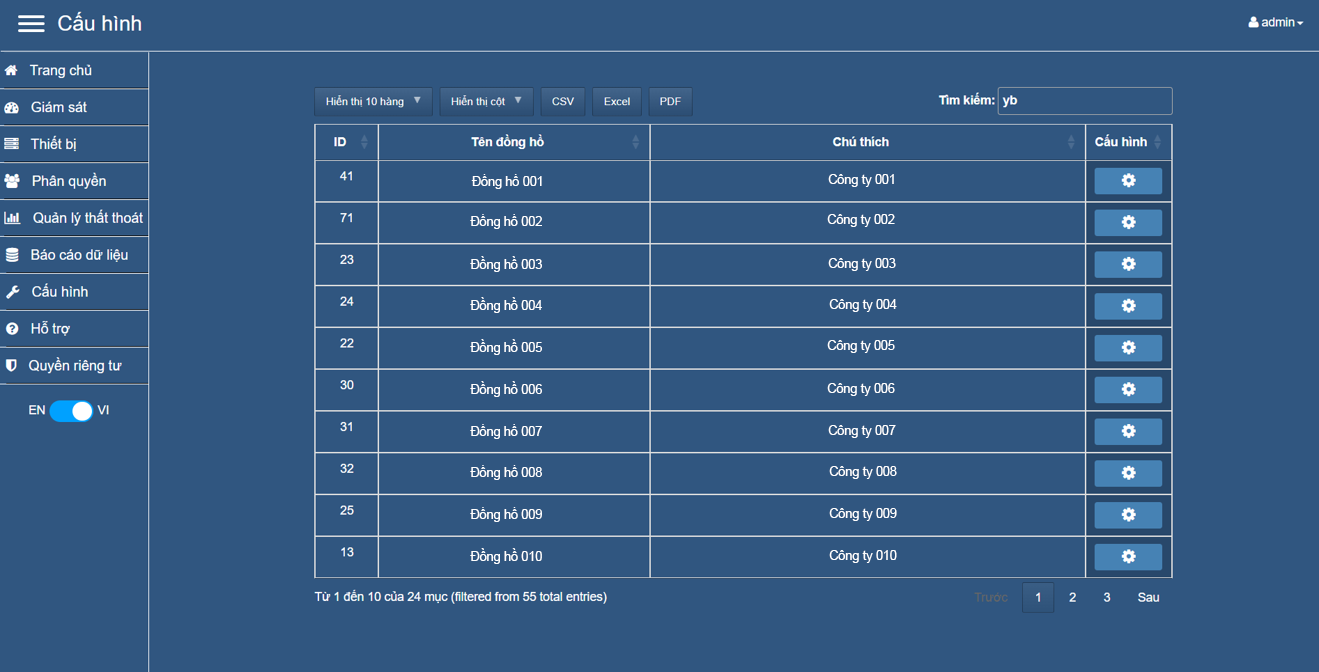Export table using the CSV button
Screen dimensions: 1319x672
pyautogui.click(x=563, y=101)
